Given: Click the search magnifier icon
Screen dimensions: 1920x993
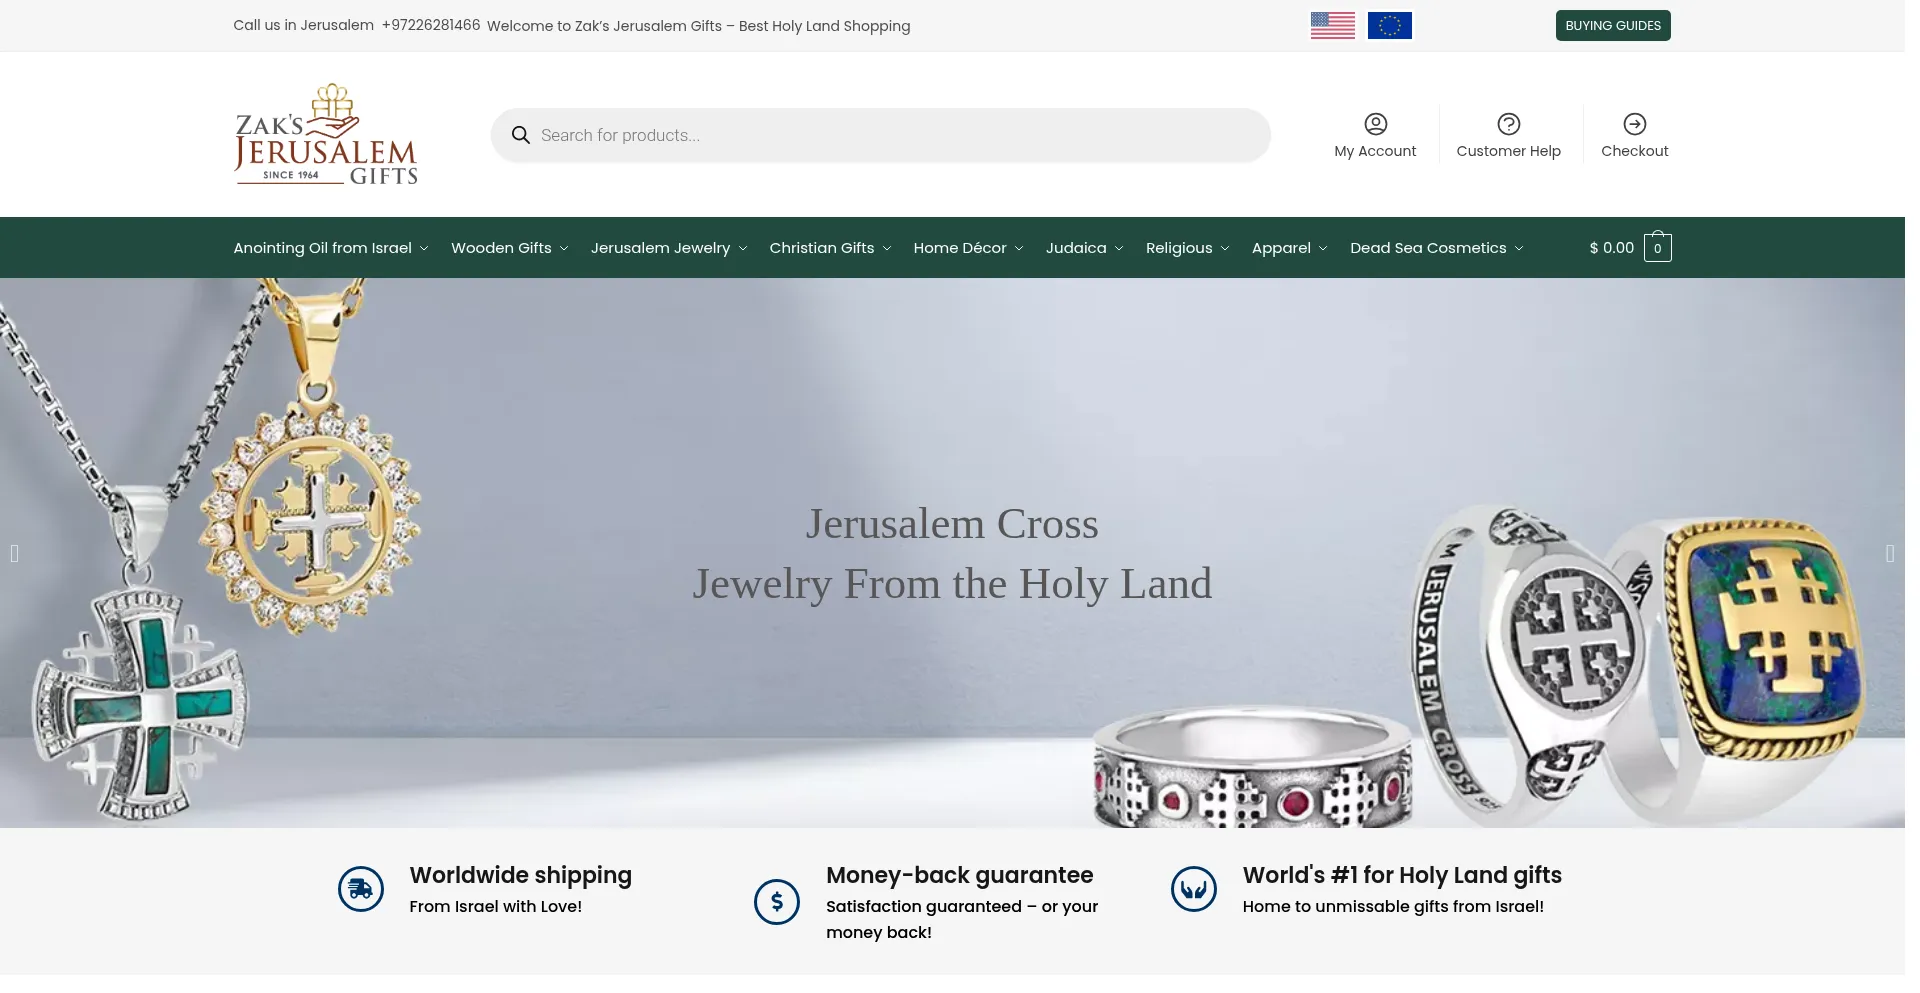Looking at the screenshot, I should tap(520, 135).
